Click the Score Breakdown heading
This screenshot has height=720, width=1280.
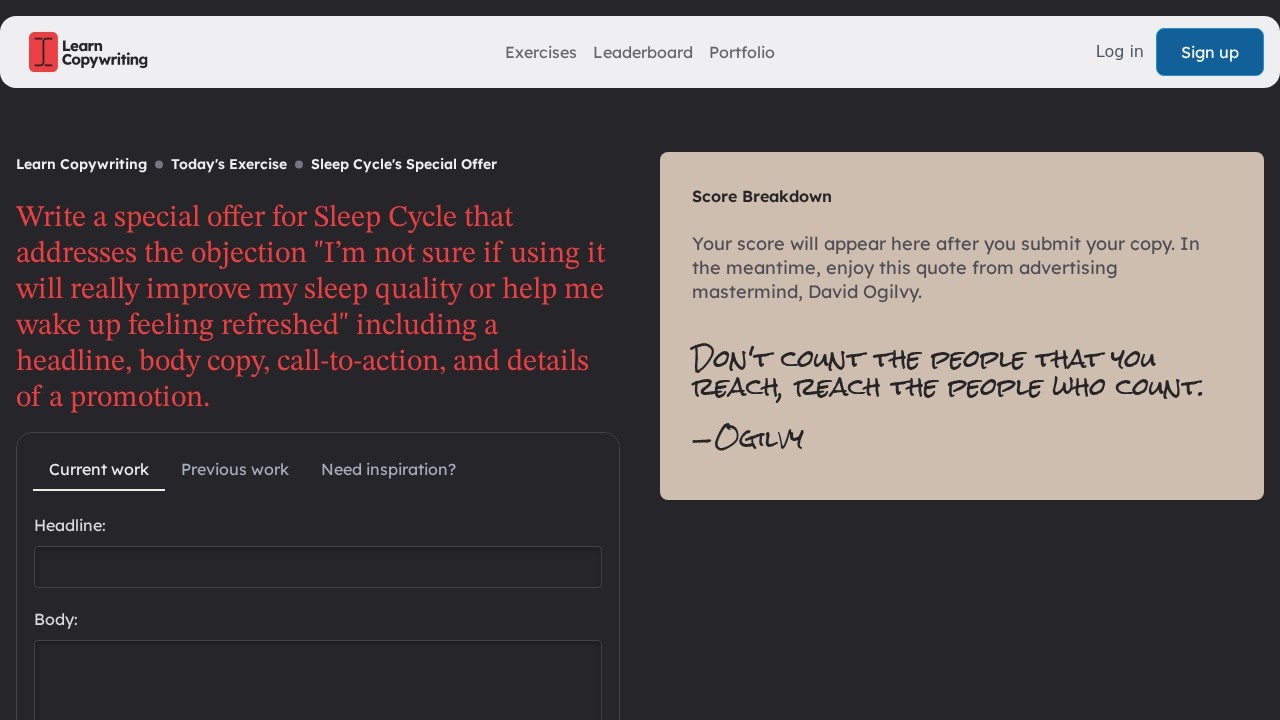762,196
